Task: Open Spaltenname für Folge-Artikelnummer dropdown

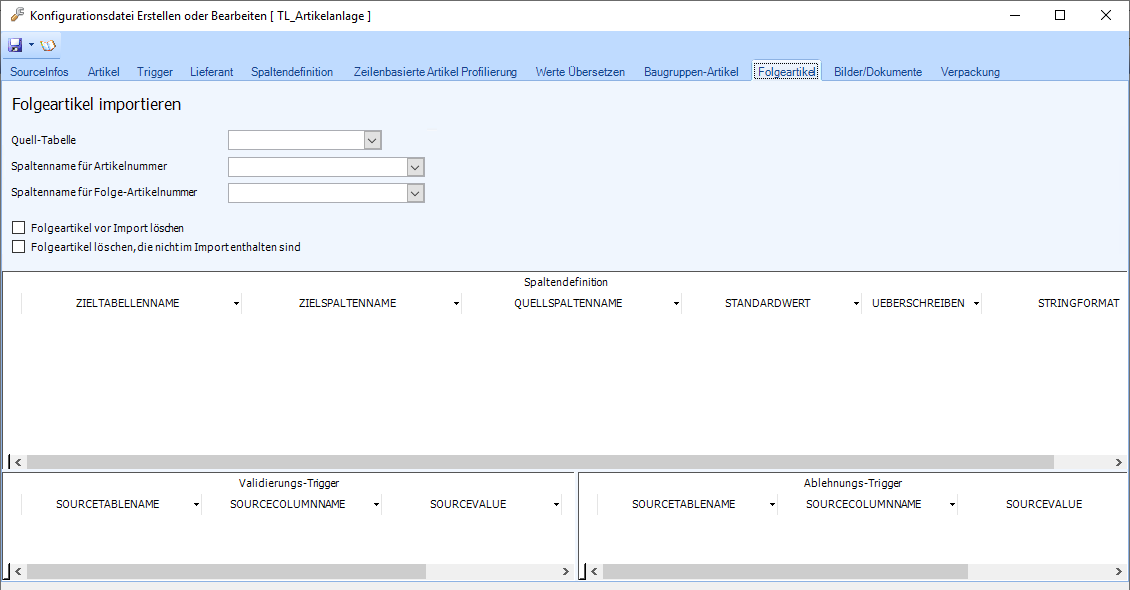Action: (x=416, y=193)
